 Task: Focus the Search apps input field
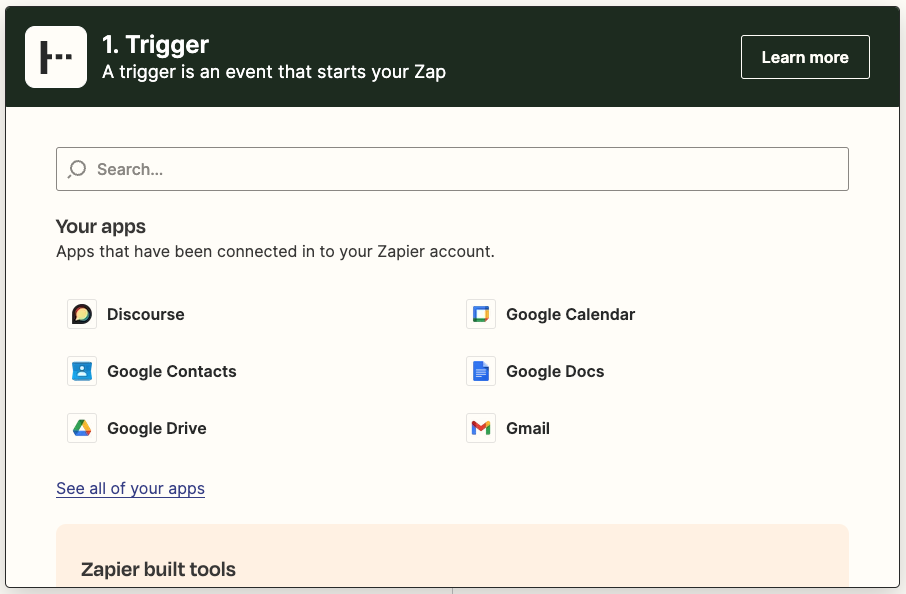pyautogui.click(x=452, y=169)
